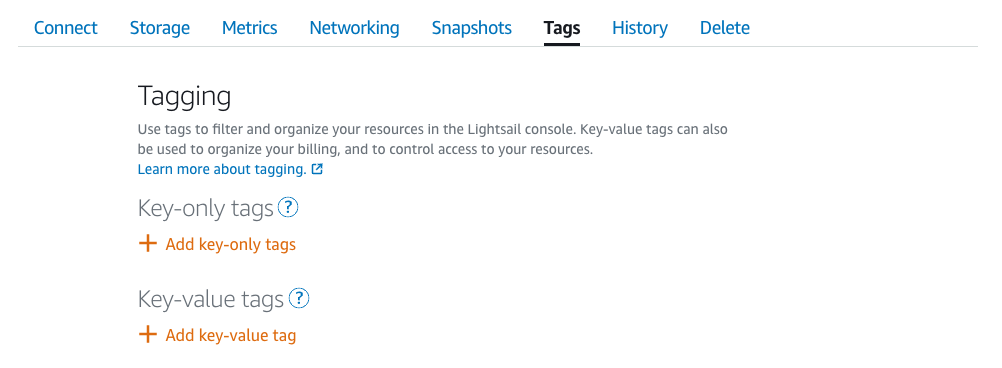Show the History tab

[x=640, y=28]
